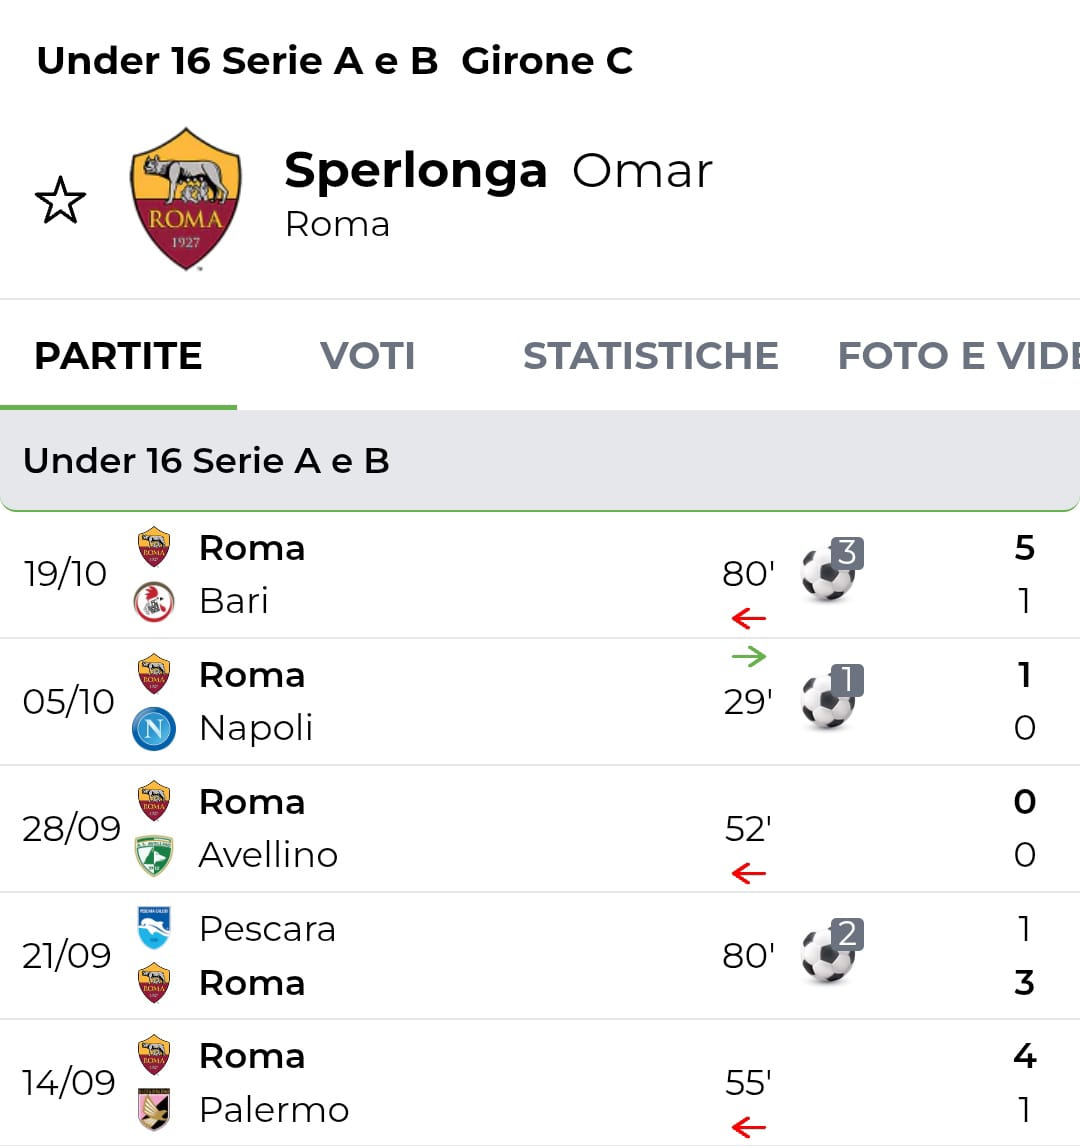Select the PARTITE tab
The width and height of the screenshot is (1080, 1146).
[x=118, y=356]
